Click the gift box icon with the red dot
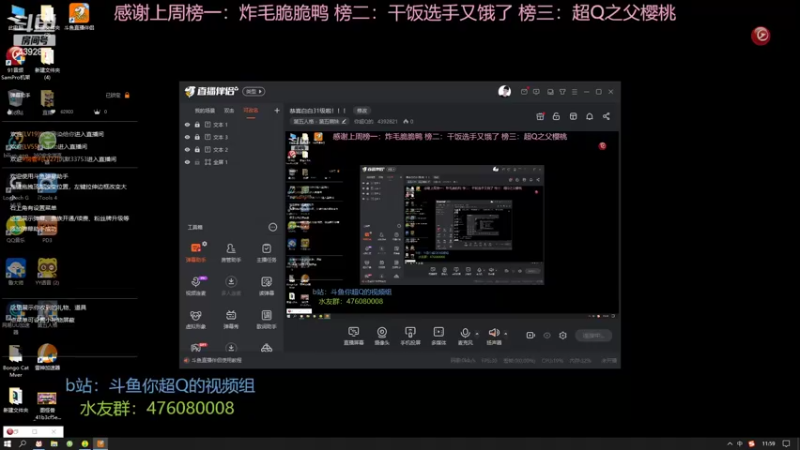800x450 pixels. point(540,116)
